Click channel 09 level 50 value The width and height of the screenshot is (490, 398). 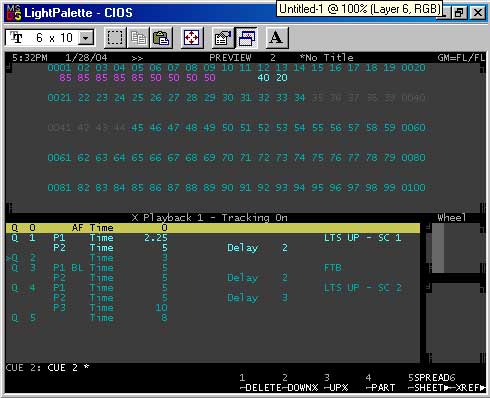tap(209, 78)
